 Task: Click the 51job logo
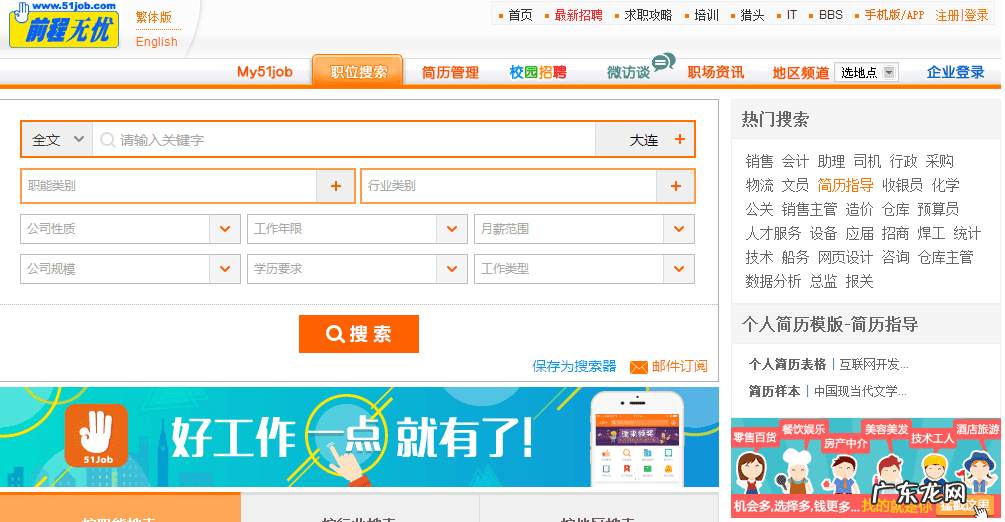[64, 25]
